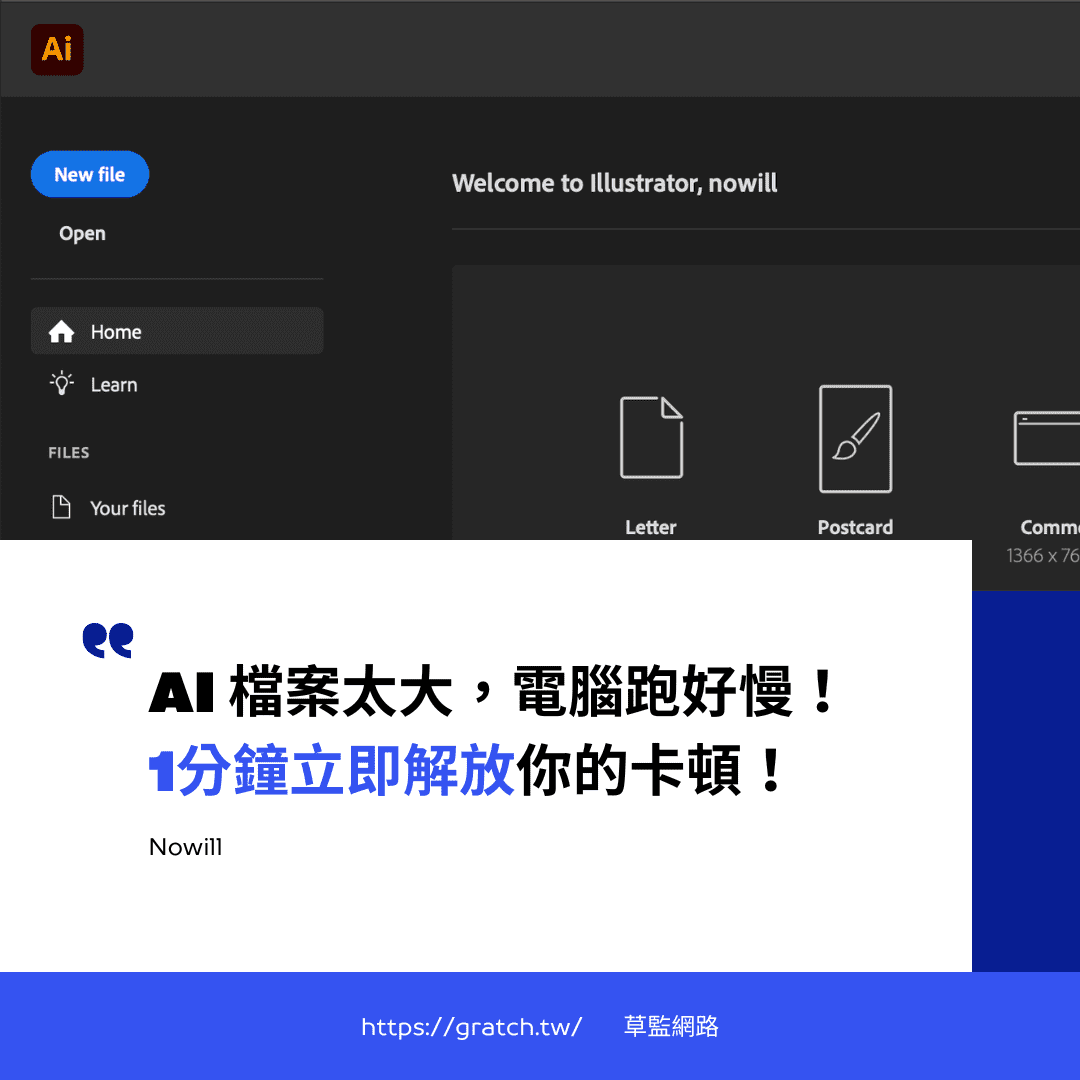
Task: Click the blue 1分鐘立即解放 headline text
Action: (x=331, y=773)
